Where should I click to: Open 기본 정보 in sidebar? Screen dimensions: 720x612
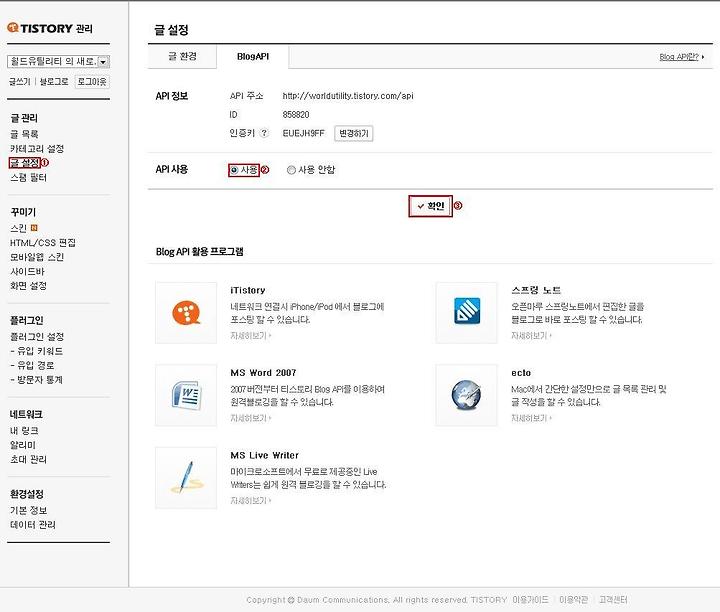[x=28, y=510]
